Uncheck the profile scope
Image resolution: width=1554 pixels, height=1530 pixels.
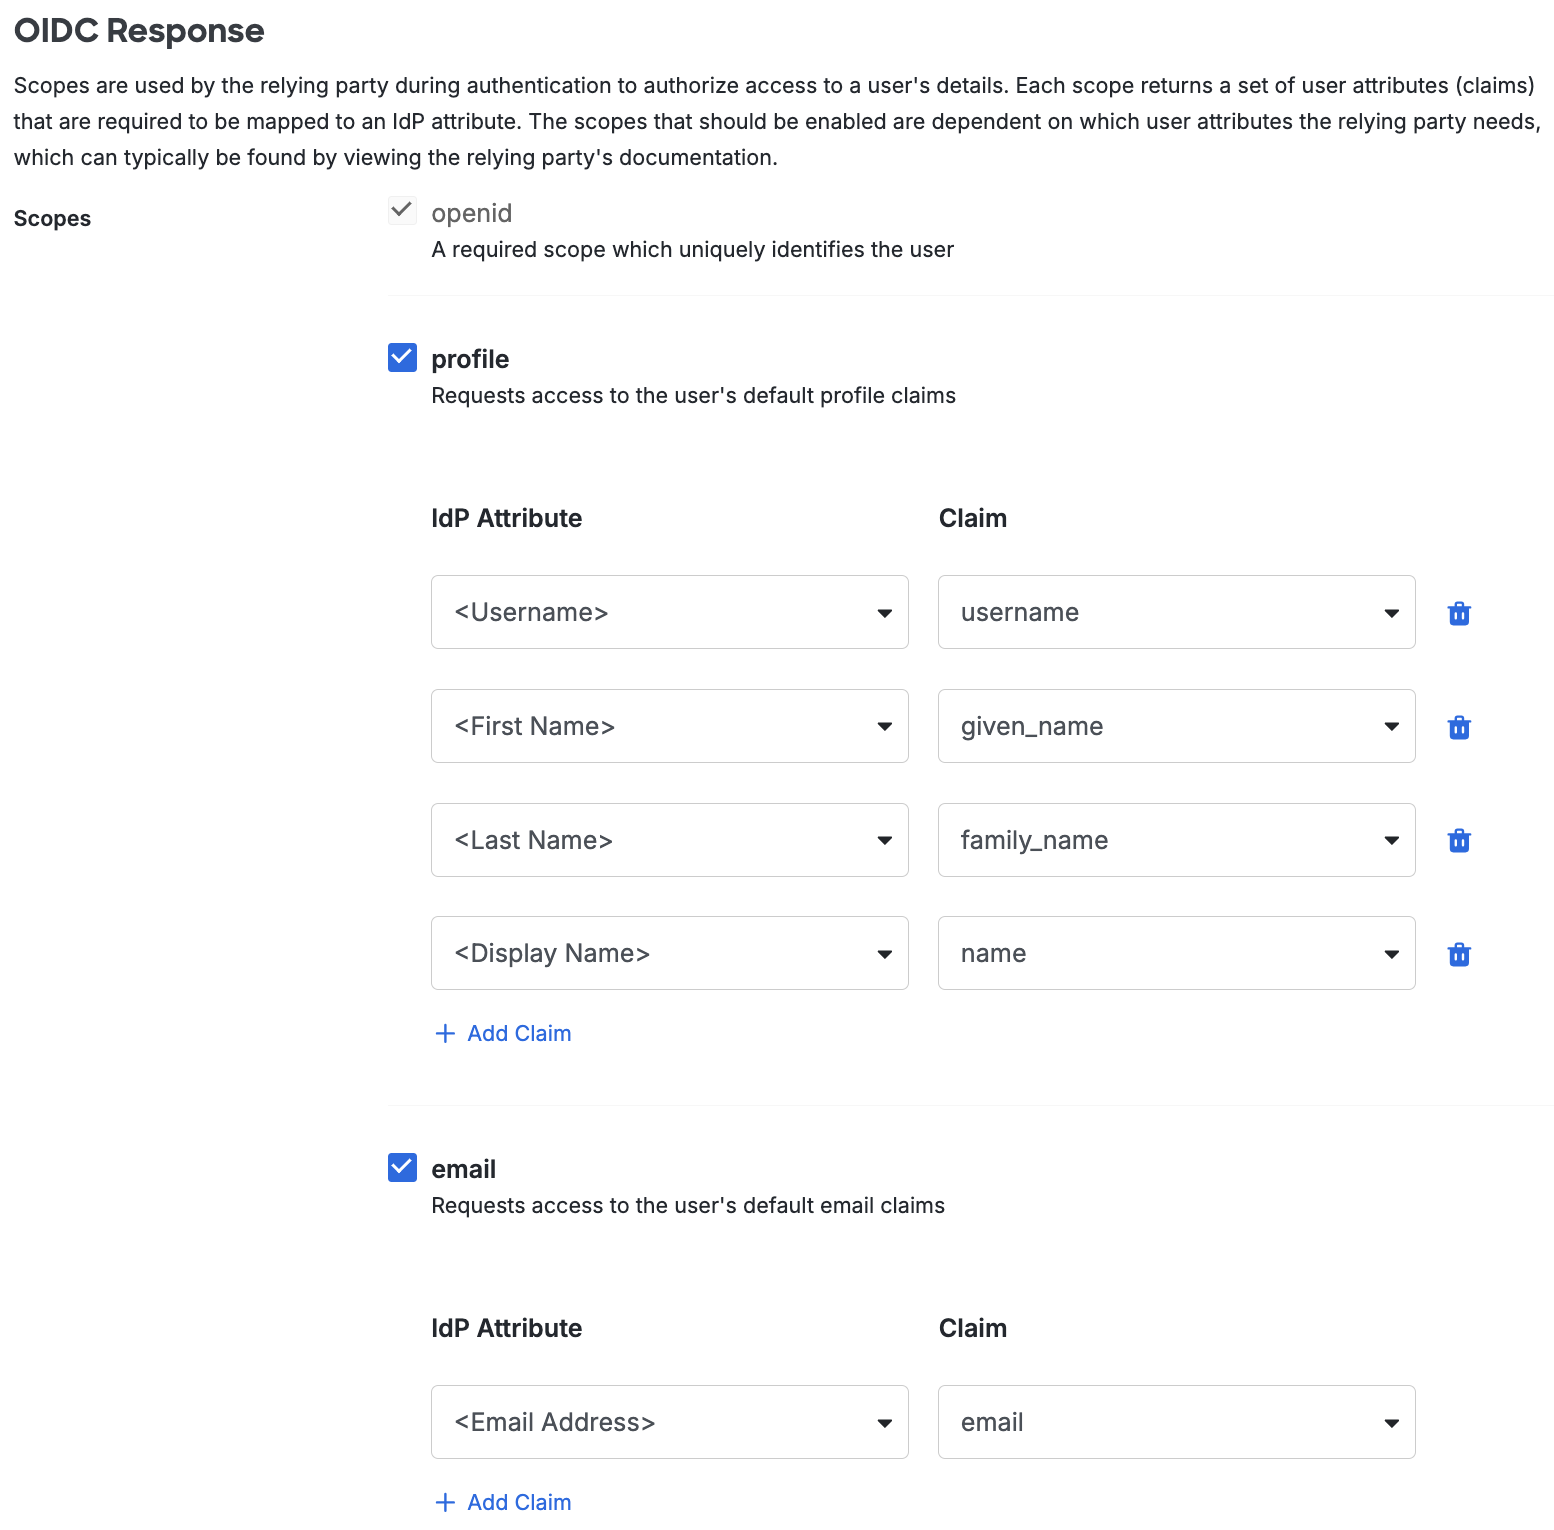(401, 357)
